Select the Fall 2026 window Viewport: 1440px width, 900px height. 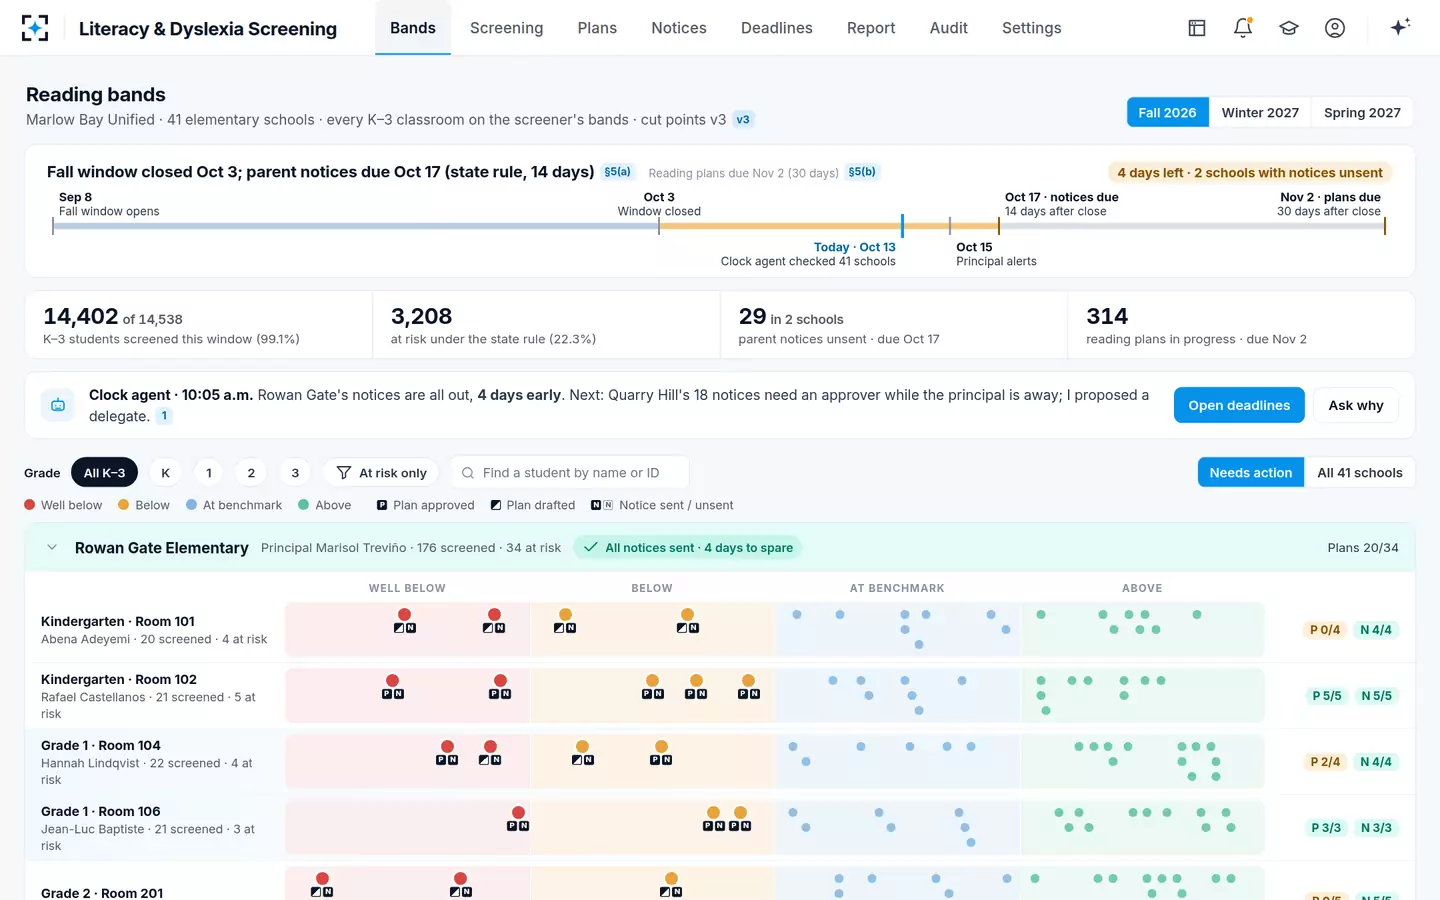1167,112
